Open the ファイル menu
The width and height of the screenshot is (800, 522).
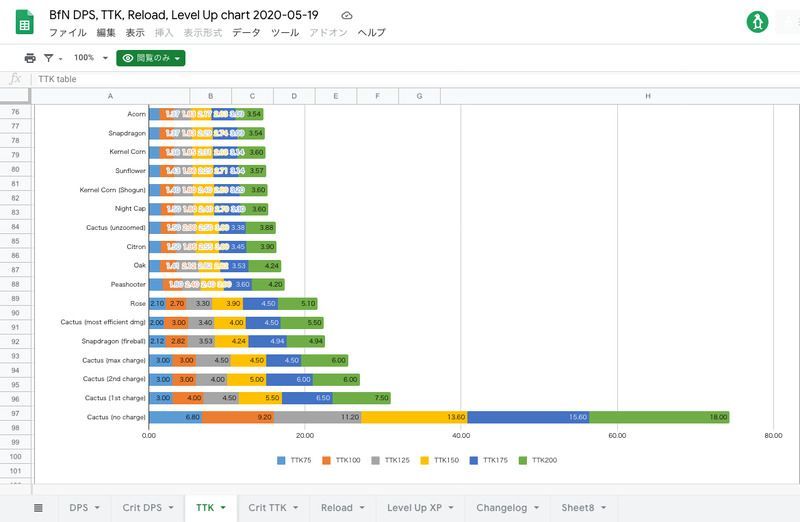click(x=67, y=33)
